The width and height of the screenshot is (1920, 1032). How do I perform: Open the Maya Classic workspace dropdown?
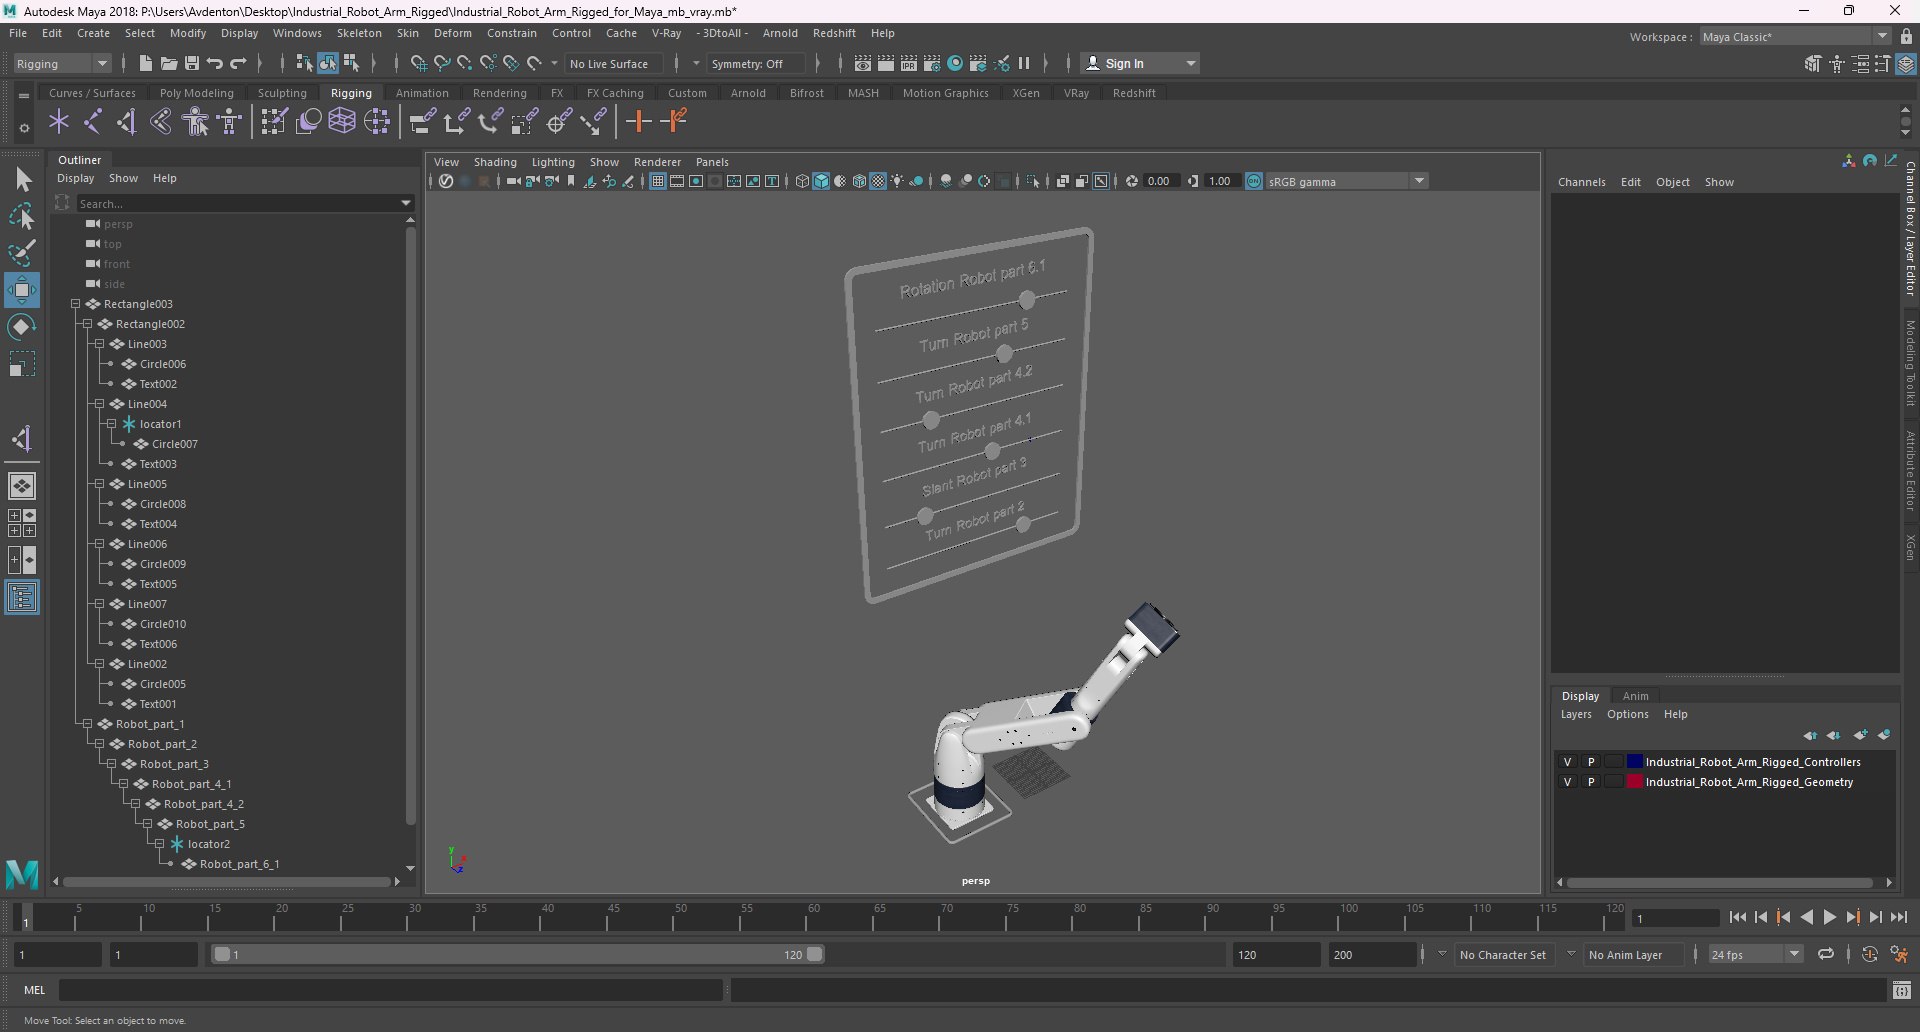[1795, 36]
